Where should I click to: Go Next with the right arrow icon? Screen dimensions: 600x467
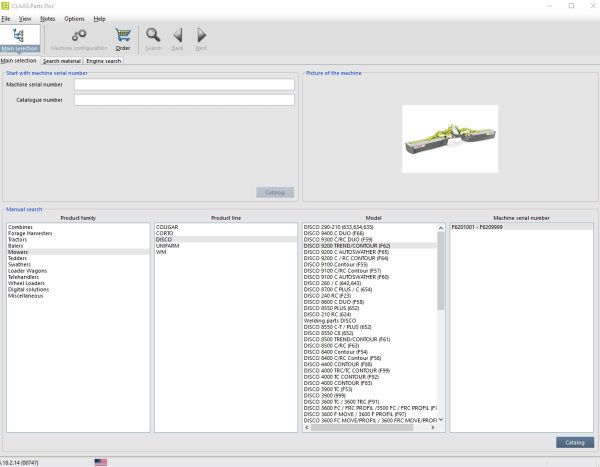[201, 39]
